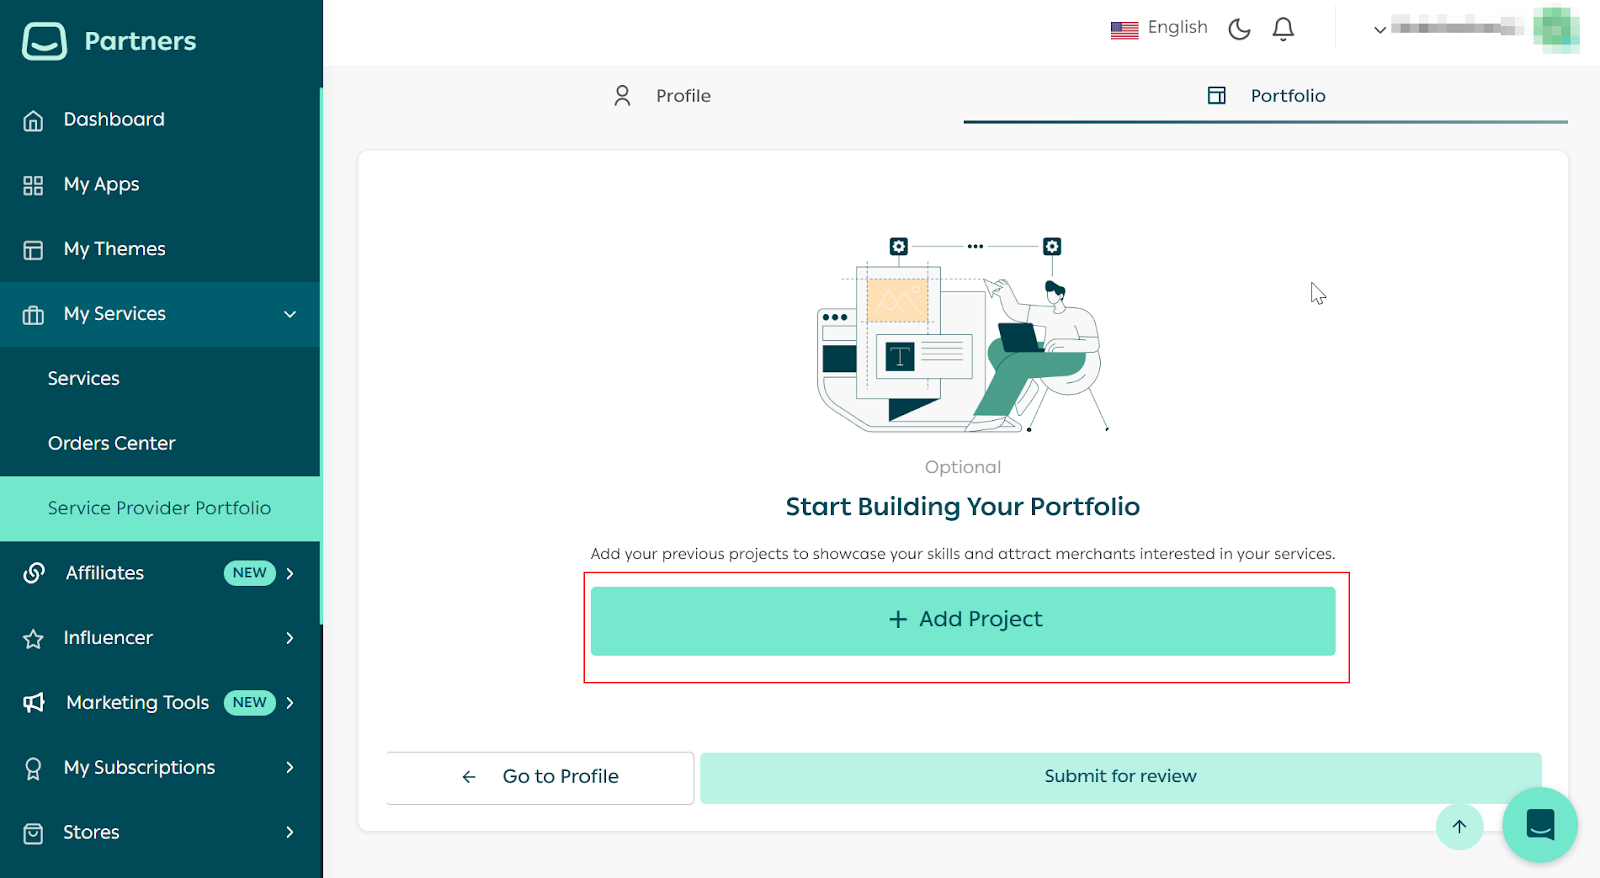This screenshot has width=1600, height=878.
Task: Switch to the Profile tab
Action: [x=662, y=96]
